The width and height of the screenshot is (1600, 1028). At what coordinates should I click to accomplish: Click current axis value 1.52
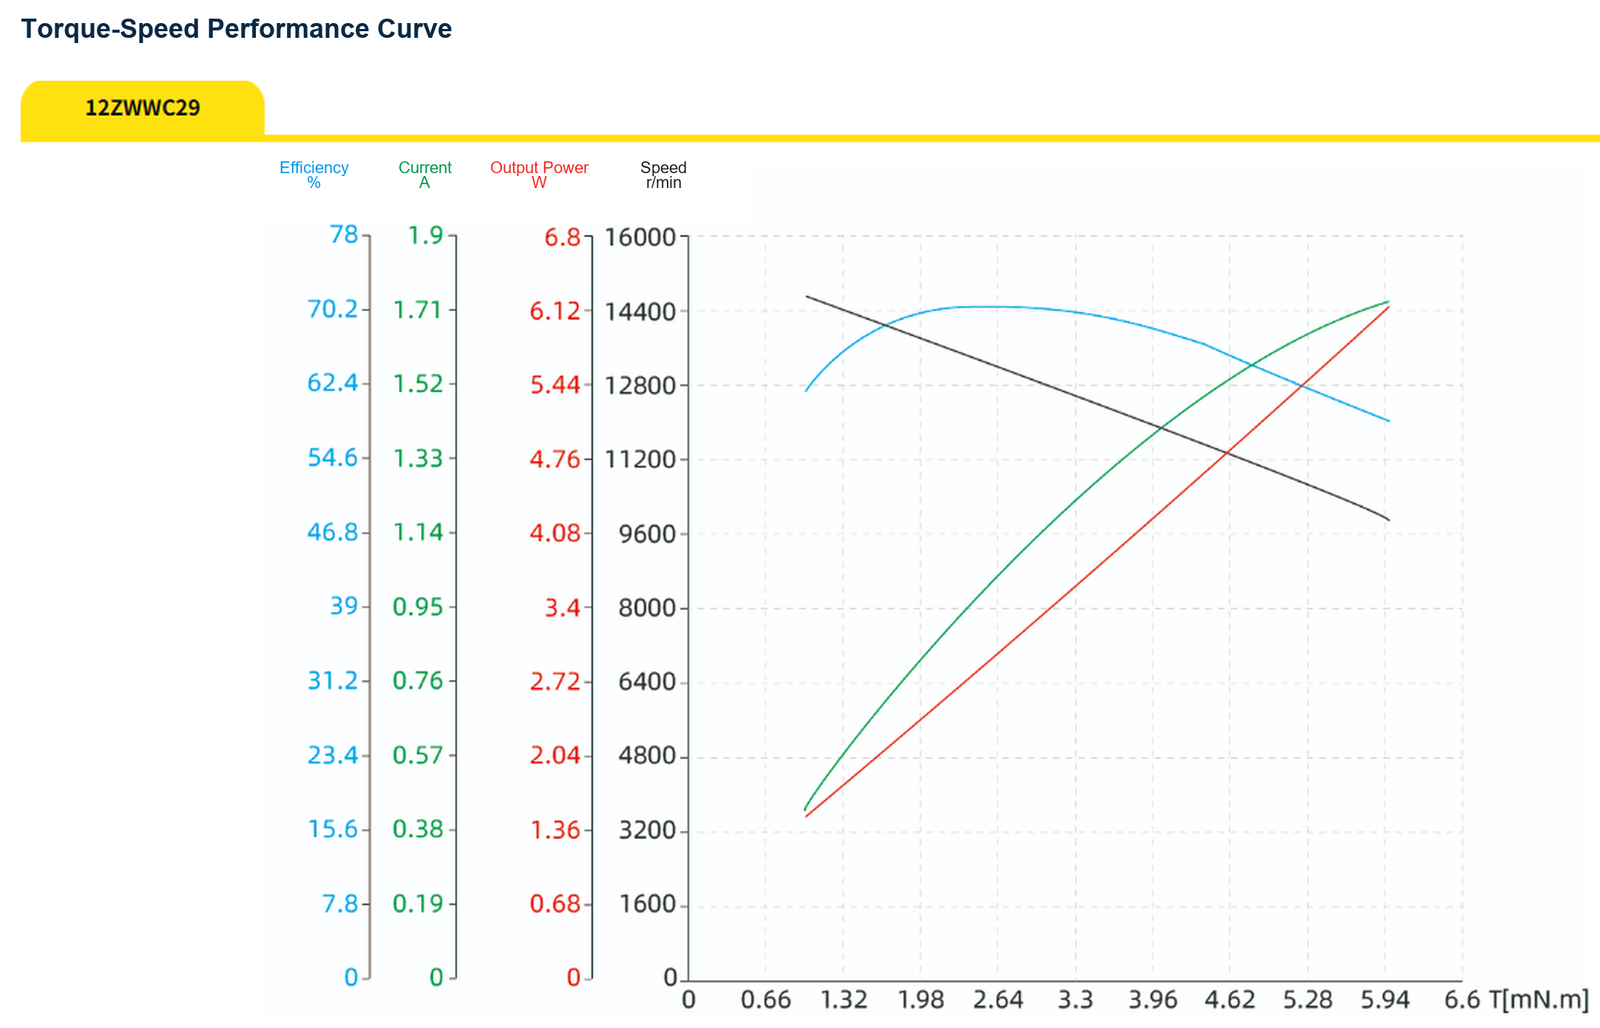tap(418, 384)
